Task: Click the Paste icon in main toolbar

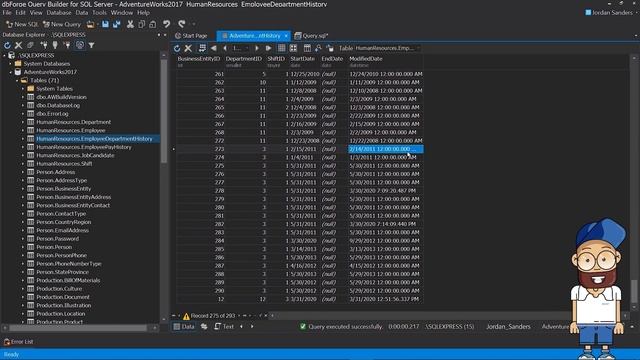Action: 152,24
